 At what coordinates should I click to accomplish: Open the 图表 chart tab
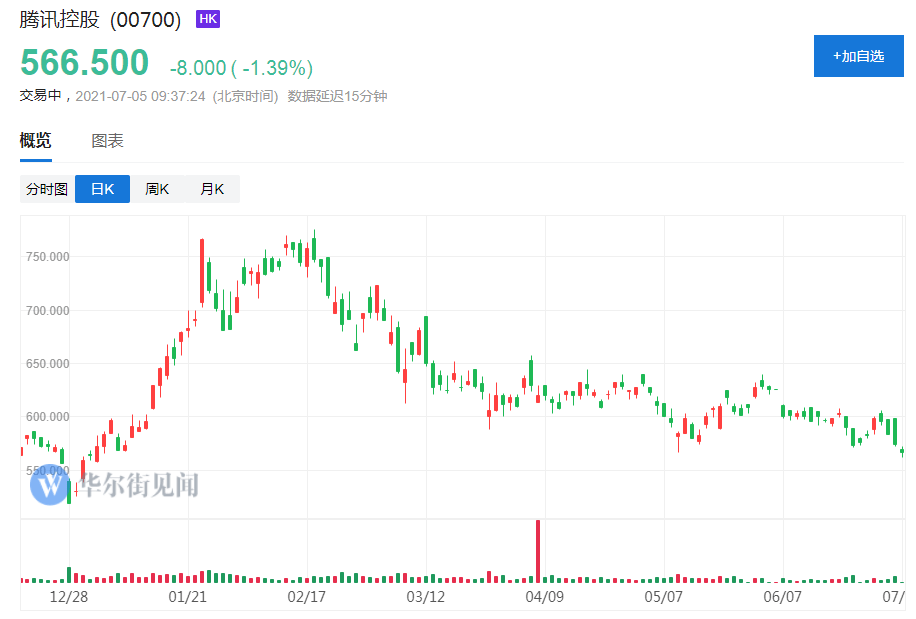click(107, 140)
